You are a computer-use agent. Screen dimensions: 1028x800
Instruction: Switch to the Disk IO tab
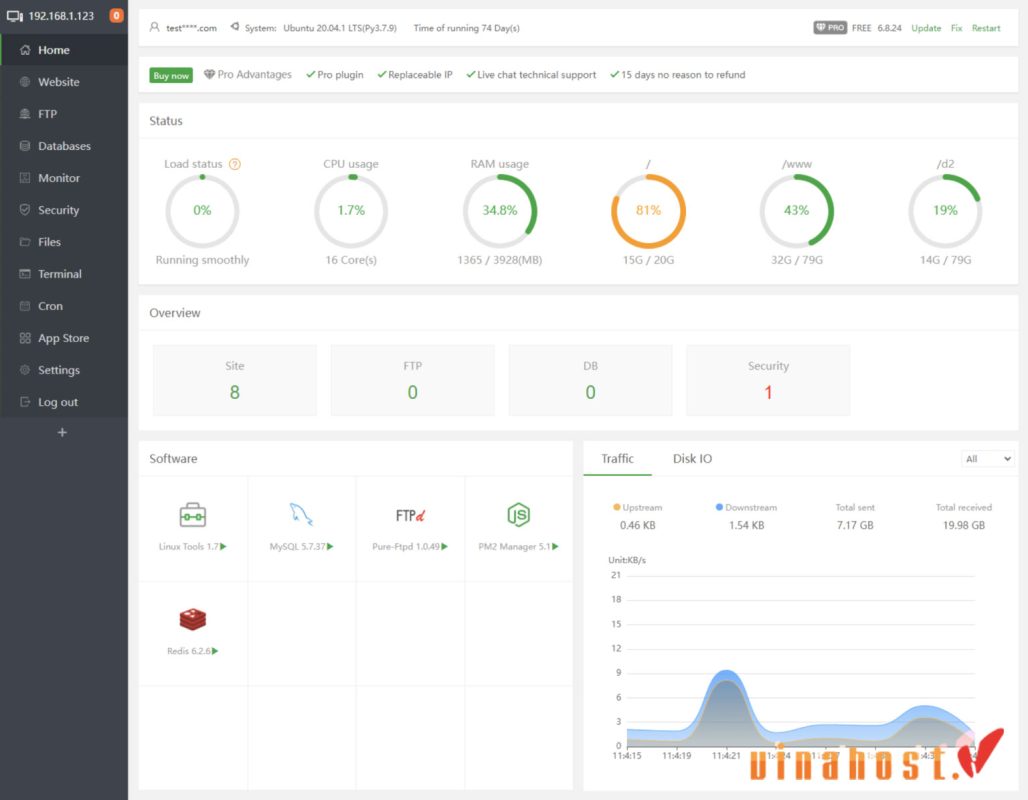pos(692,458)
